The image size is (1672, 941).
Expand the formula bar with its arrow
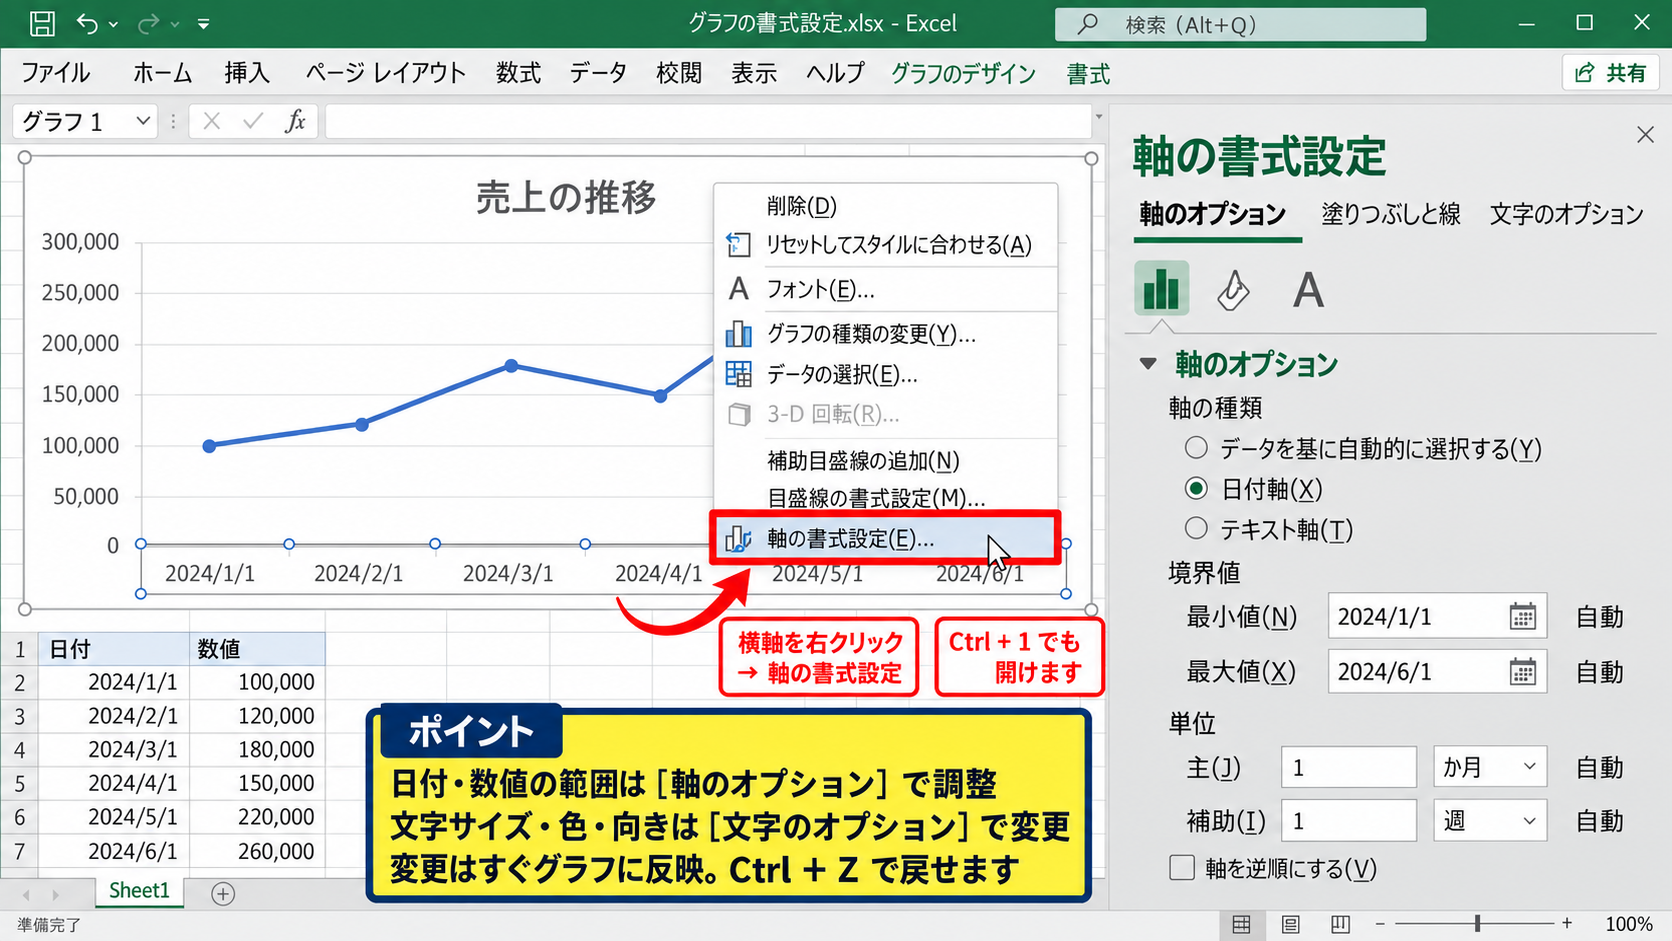[x=1099, y=117]
